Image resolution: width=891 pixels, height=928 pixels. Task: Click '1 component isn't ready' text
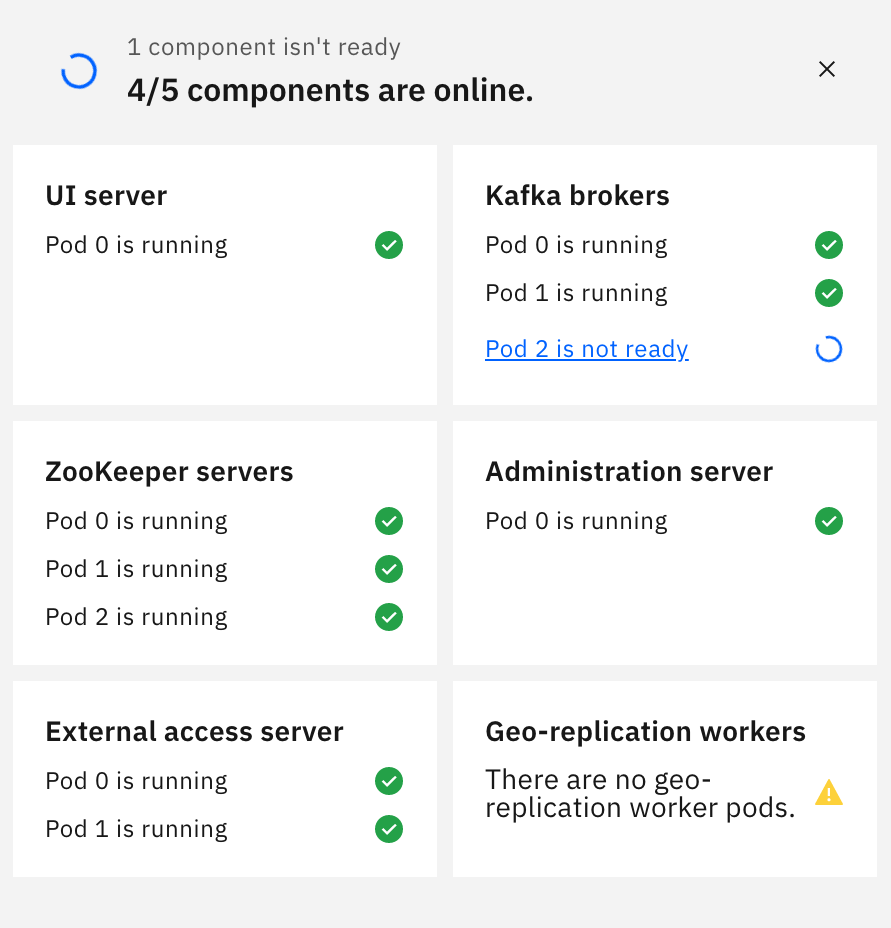point(264,47)
